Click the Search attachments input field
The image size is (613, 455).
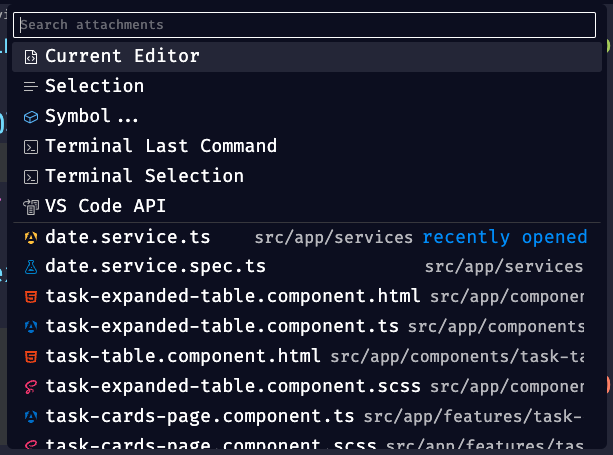pyautogui.click(x=306, y=25)
